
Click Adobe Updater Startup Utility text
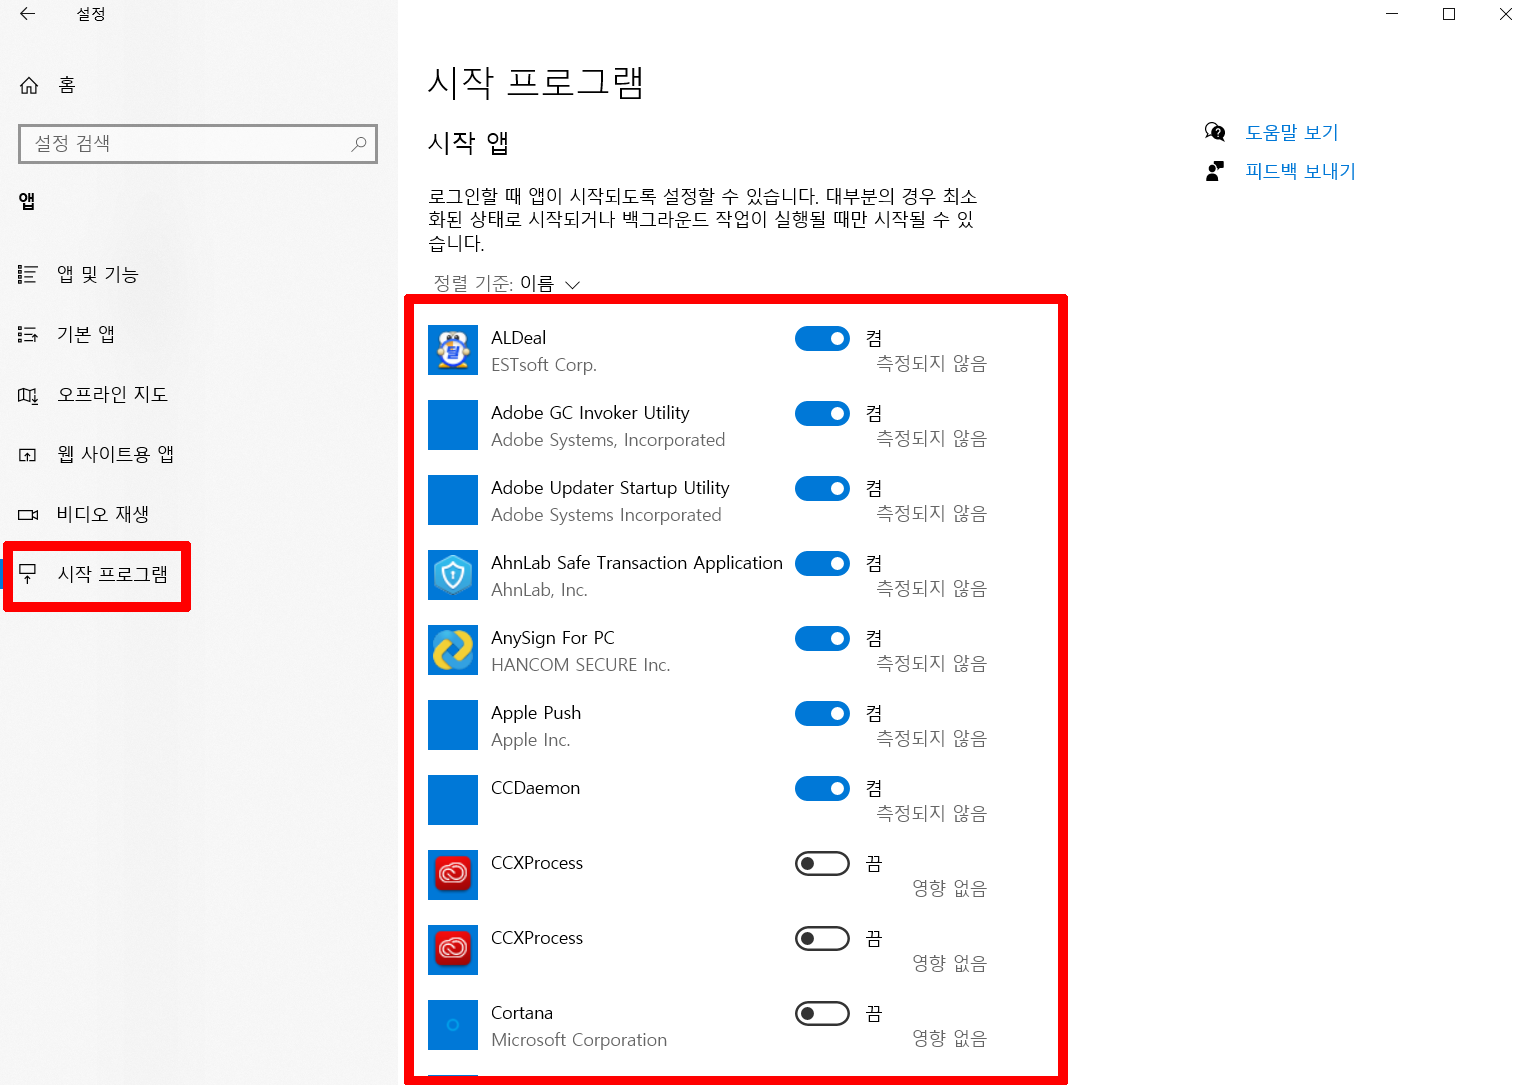pyautogui.click(x=610, y=488)
